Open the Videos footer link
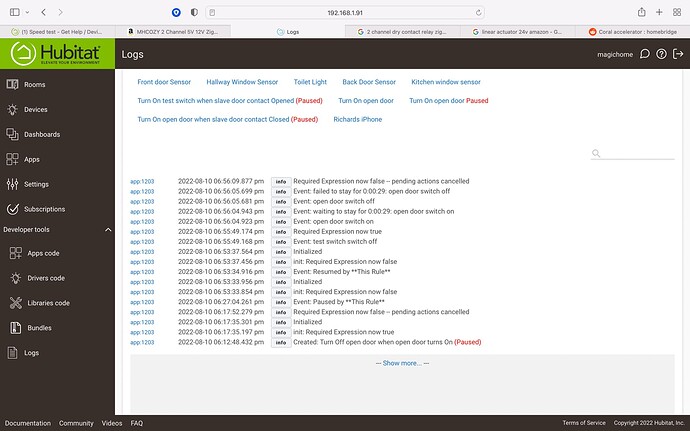This screenshot has height=431, width=690. tap(112, 423)
